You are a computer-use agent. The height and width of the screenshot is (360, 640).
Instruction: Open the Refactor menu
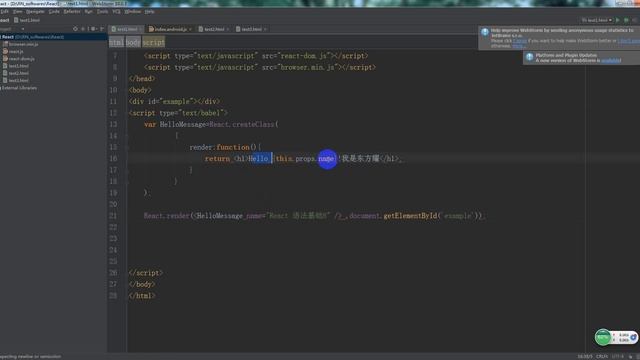tap(72, 12)
